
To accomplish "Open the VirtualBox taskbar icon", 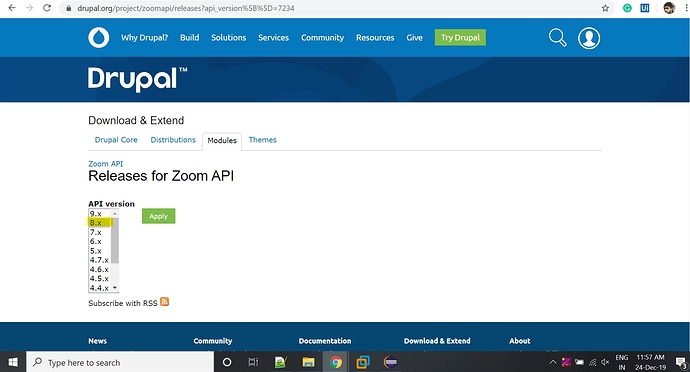I will [x=363, y=362].
